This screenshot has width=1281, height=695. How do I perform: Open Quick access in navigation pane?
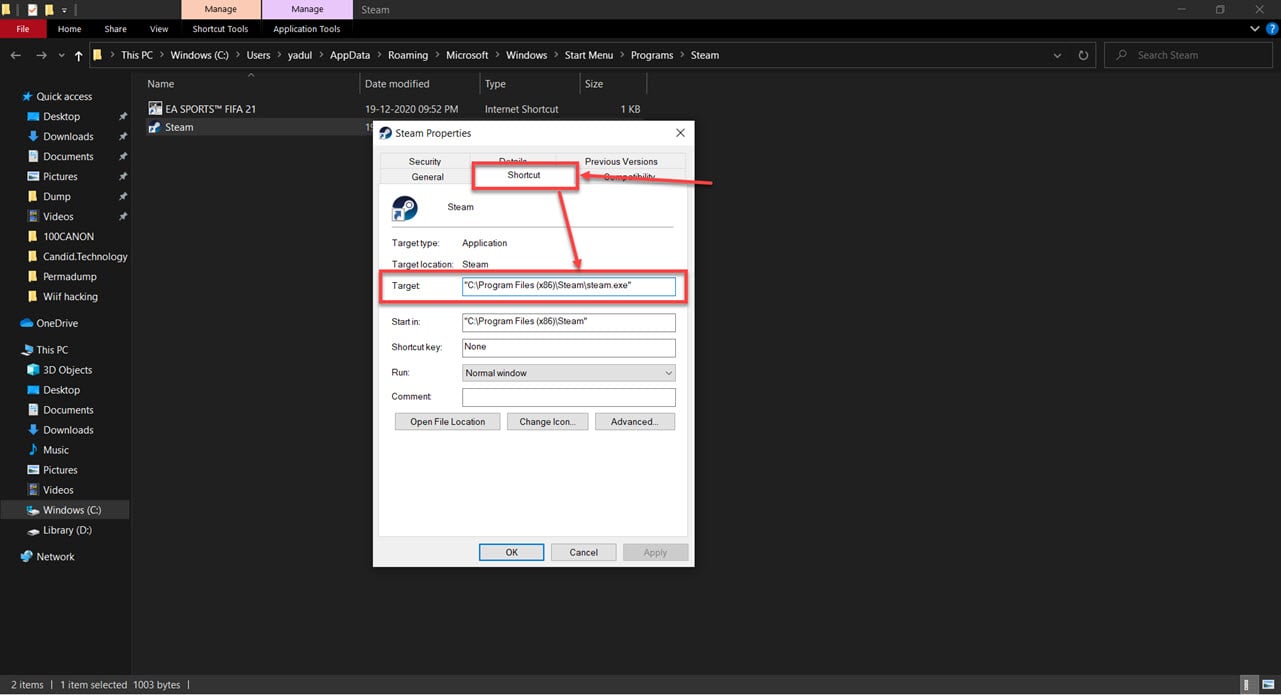[x=64, y=97]
